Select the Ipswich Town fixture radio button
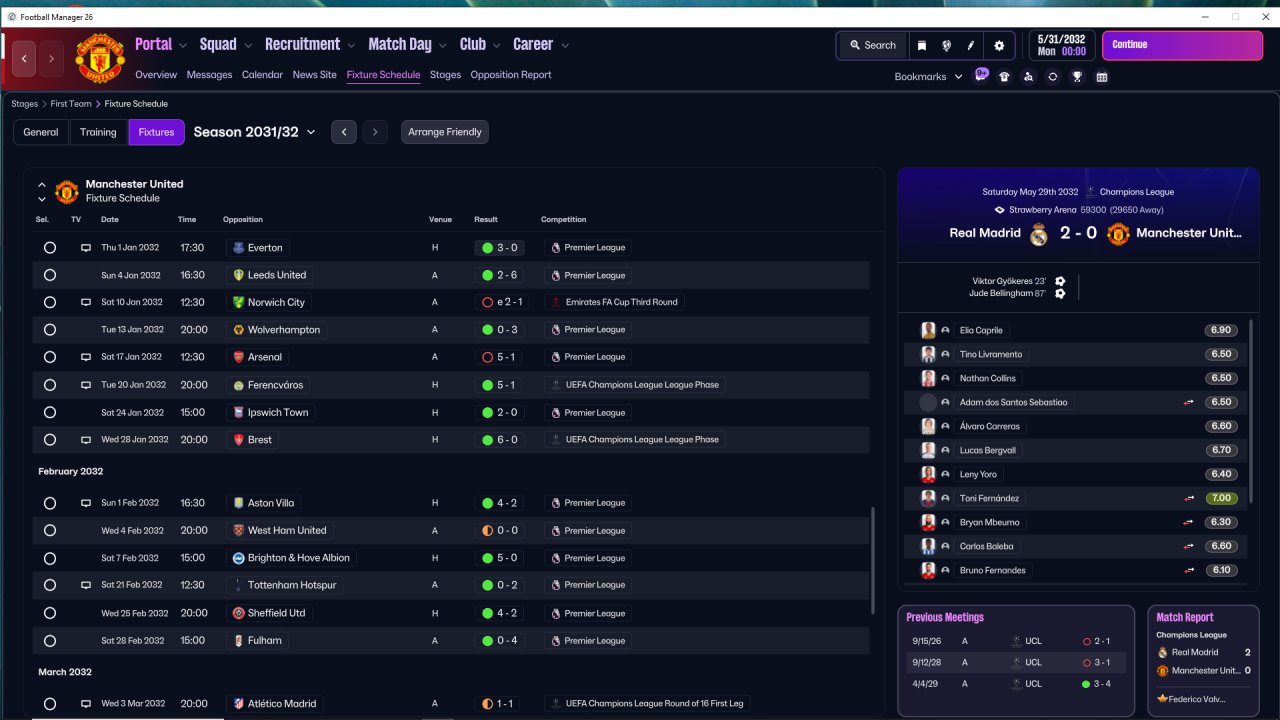 50,412
